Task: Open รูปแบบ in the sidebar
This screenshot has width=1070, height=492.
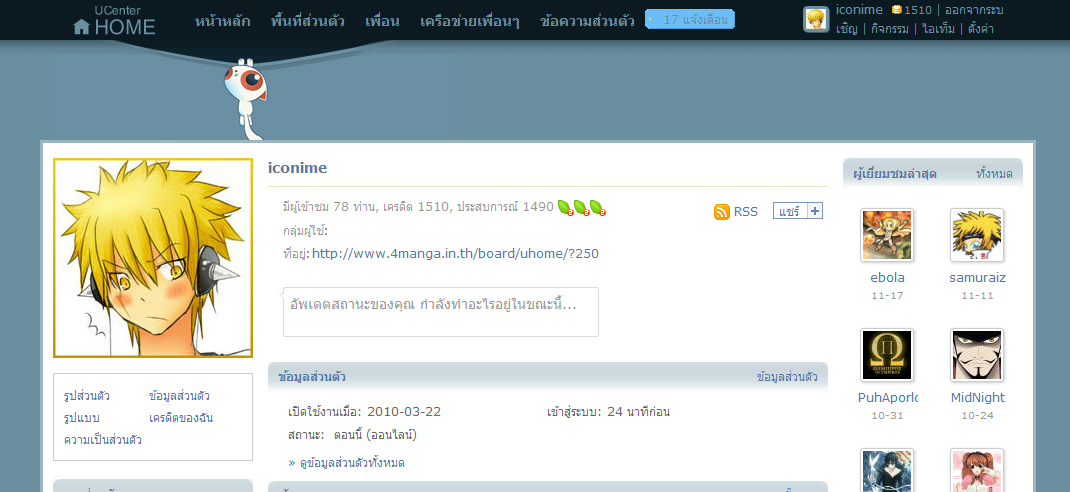Action: click(x=82, y=418)
